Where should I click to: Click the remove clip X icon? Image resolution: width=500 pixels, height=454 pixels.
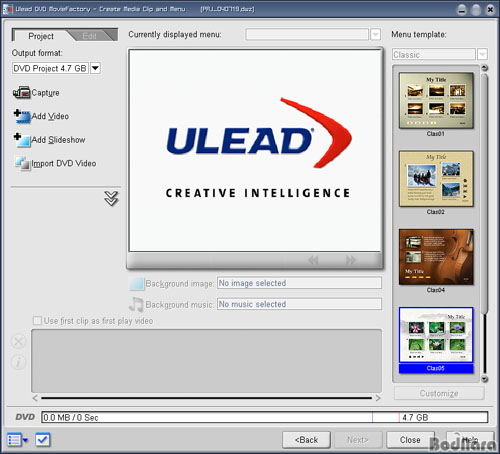coord(19,341)
